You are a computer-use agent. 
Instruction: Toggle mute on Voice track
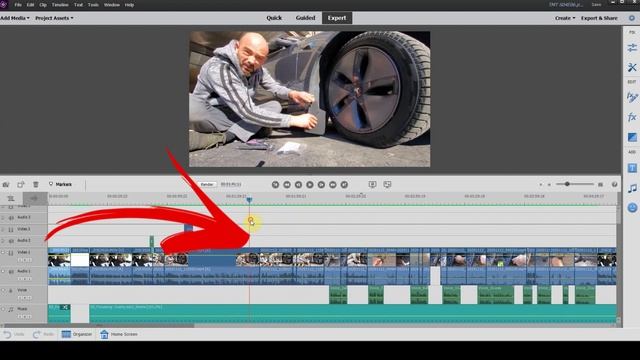pyautogui.click(x=11, y=291)
